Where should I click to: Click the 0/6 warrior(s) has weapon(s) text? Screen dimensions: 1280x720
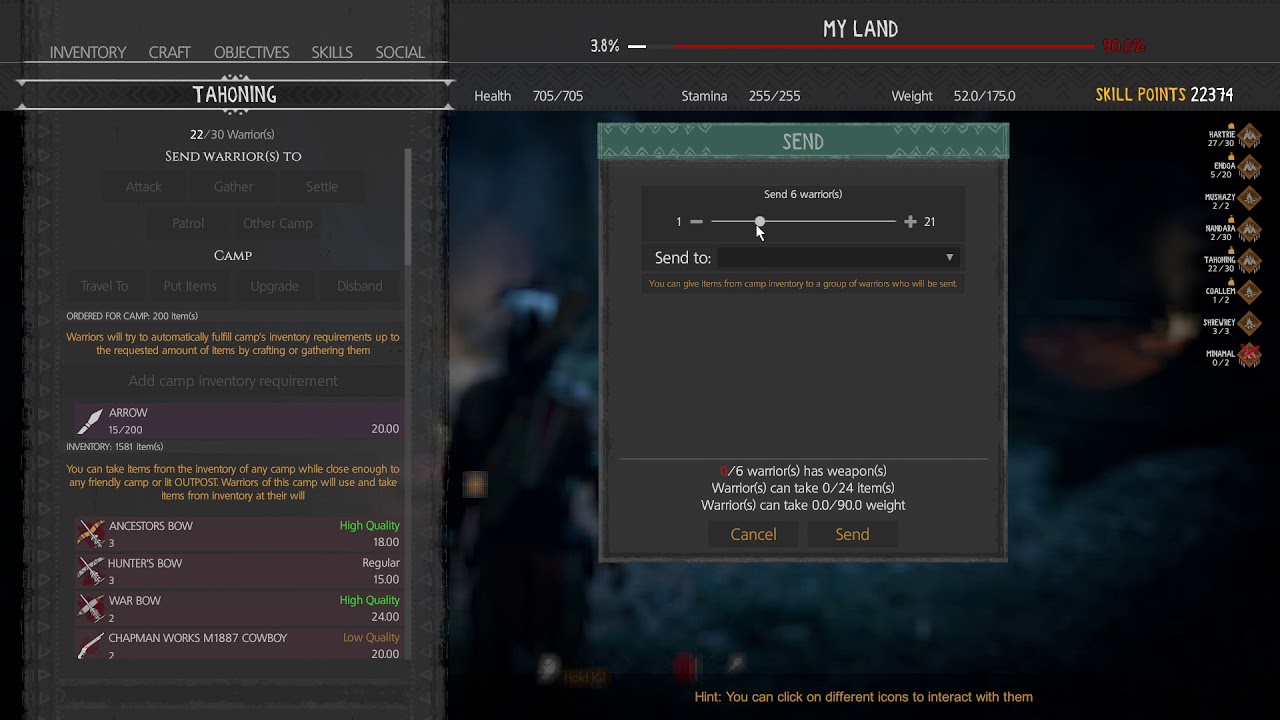click(803, 471)
